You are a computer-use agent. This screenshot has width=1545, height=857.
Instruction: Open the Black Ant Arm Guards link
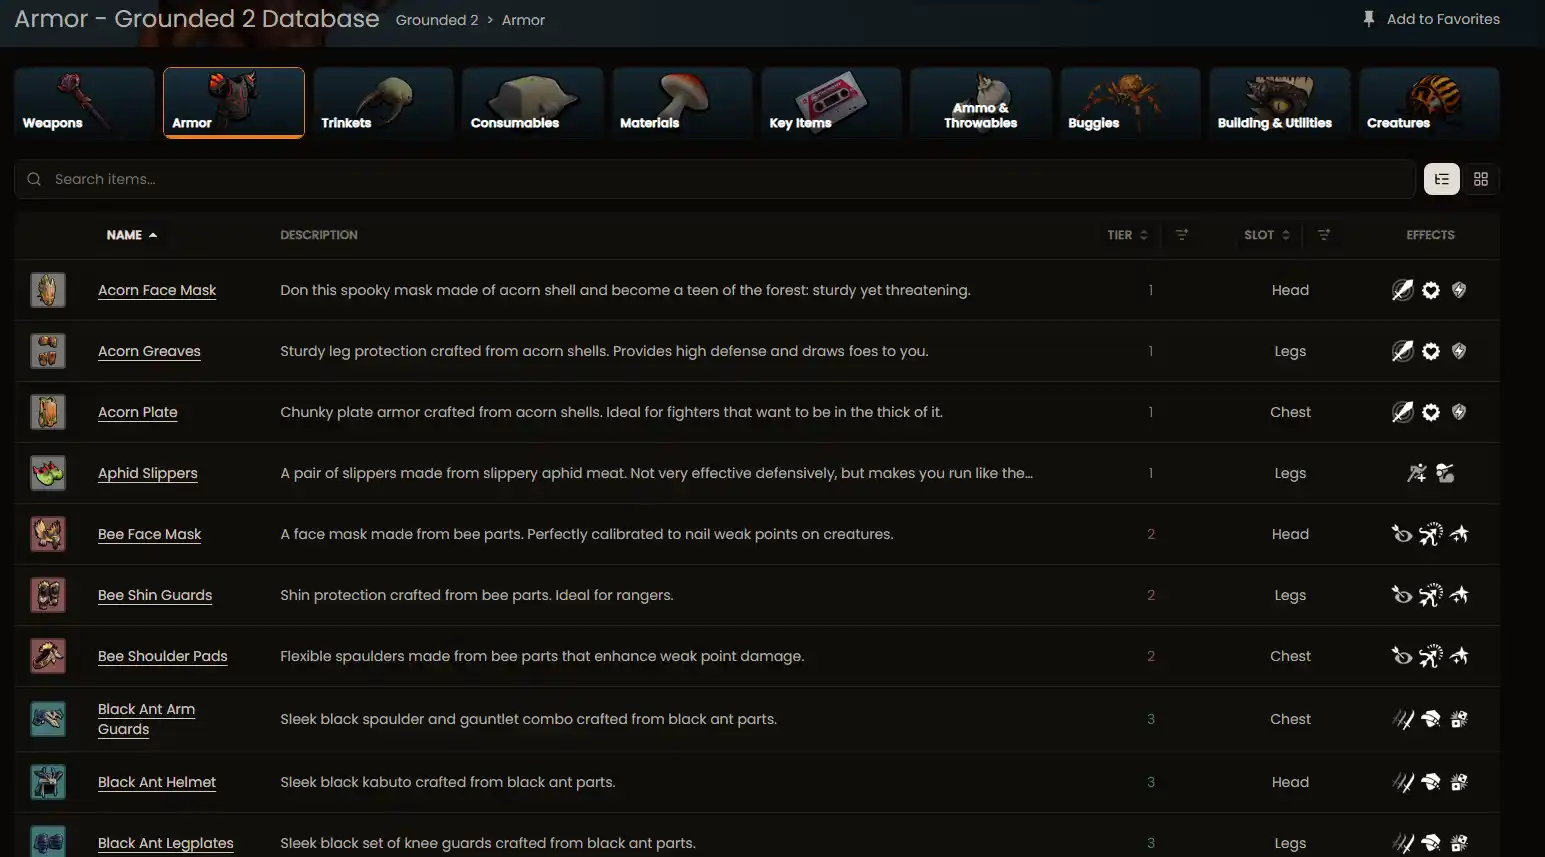(x=146, y=719)
